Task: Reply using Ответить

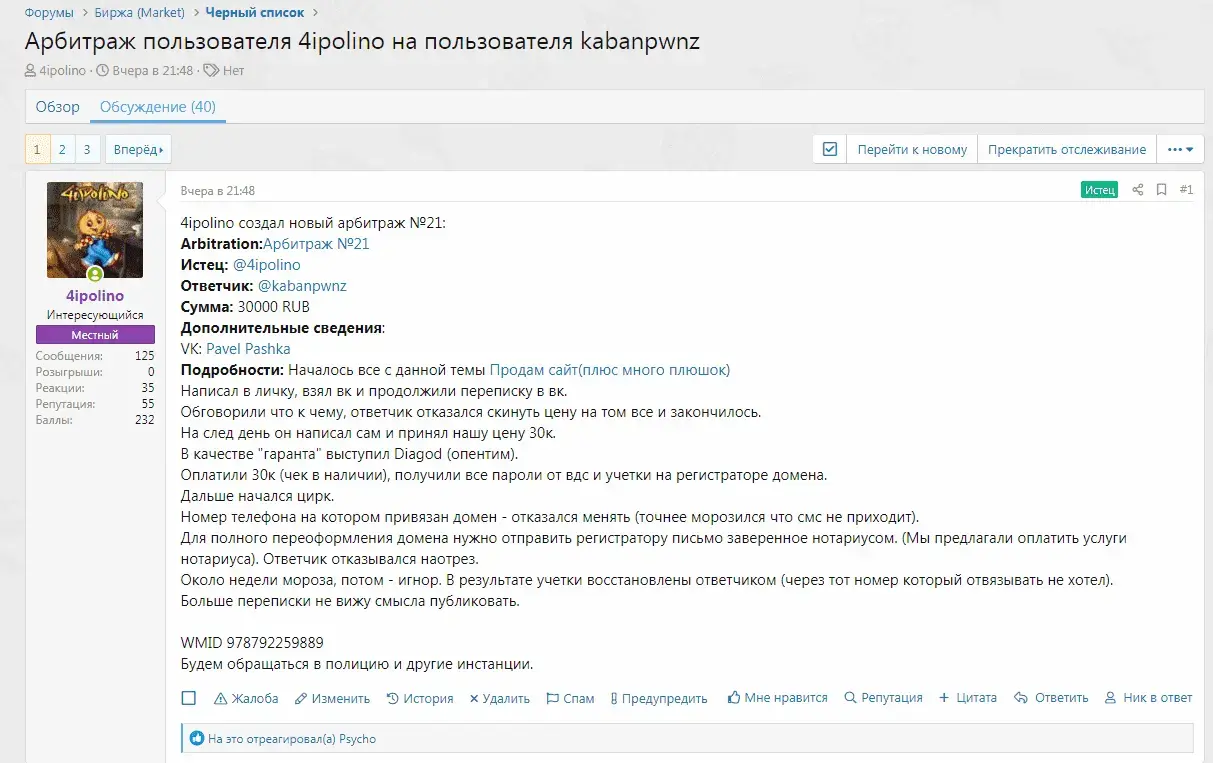Action: click(1051, 698)
